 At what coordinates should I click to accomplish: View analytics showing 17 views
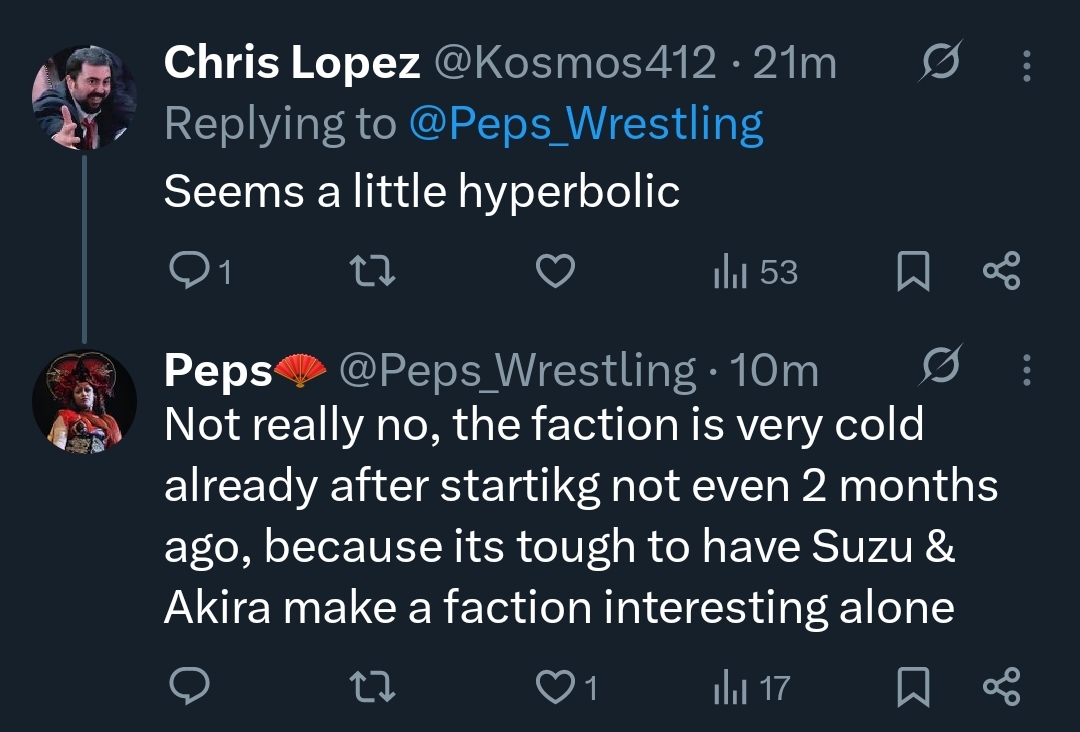750,686
